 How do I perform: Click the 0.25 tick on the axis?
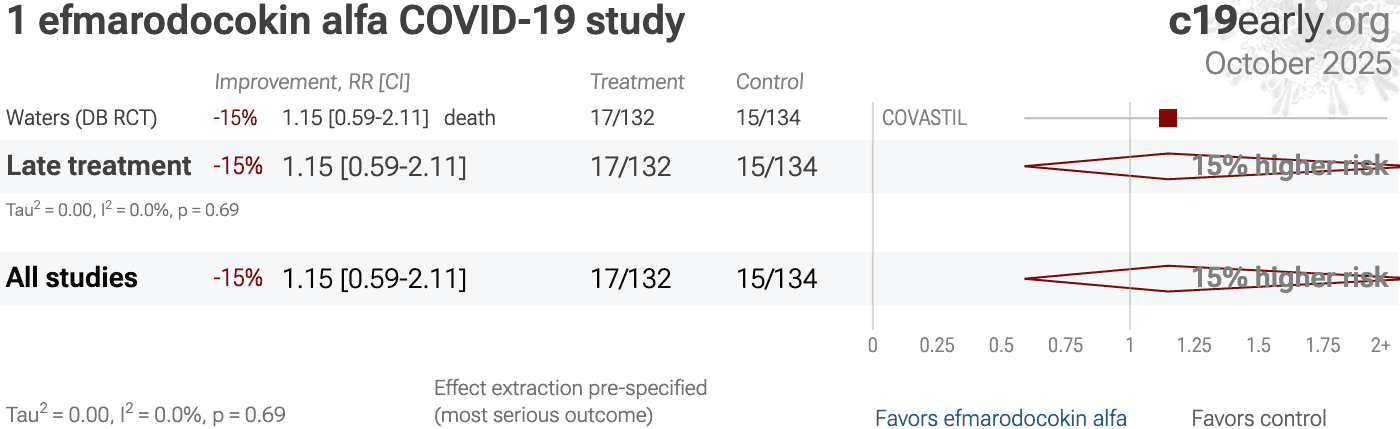click(937, 346)
